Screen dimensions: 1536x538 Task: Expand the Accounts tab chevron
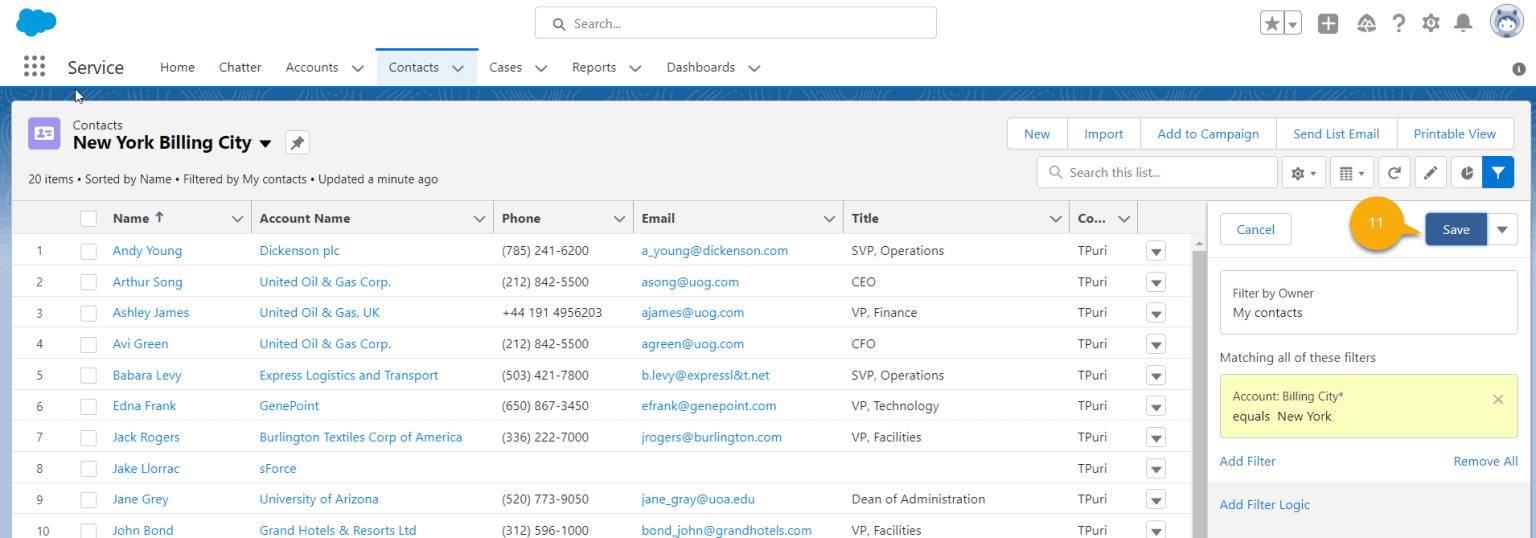(357, 69)
